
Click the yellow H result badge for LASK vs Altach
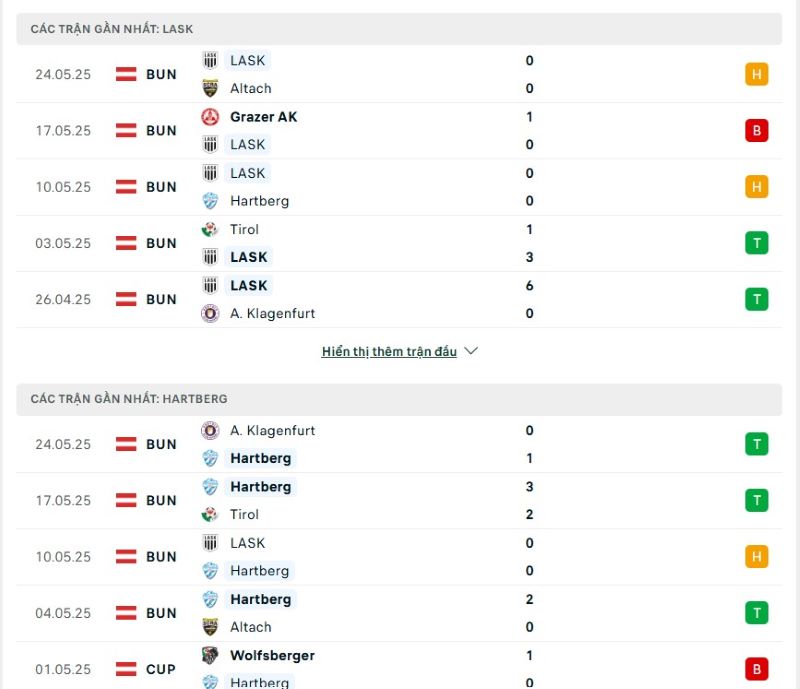click(x=757, y=74)
